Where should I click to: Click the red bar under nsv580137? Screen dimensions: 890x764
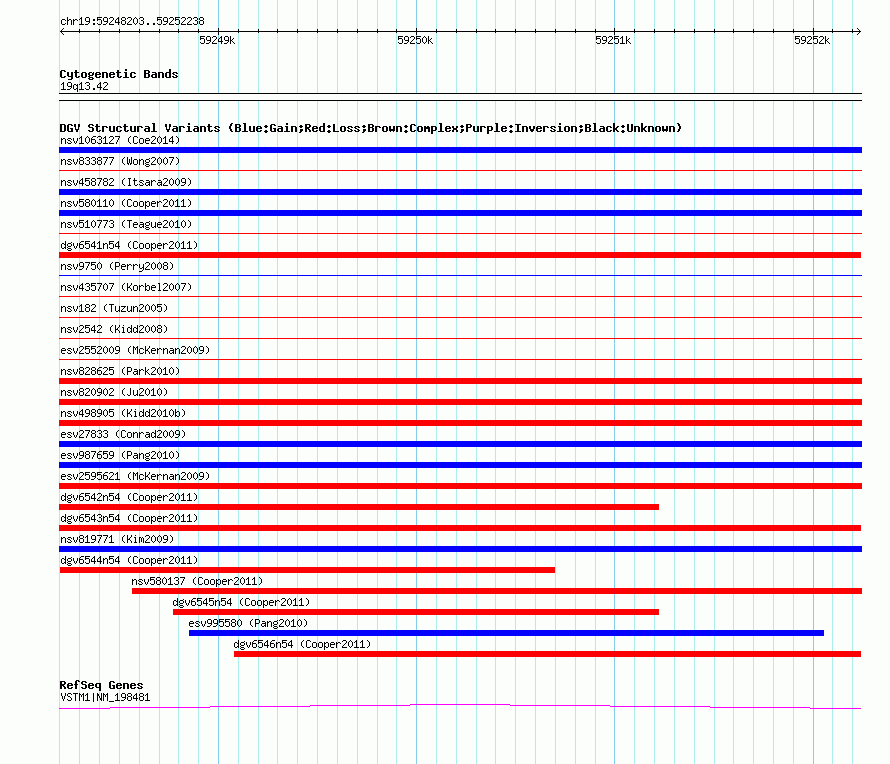[x=497, y=591]
